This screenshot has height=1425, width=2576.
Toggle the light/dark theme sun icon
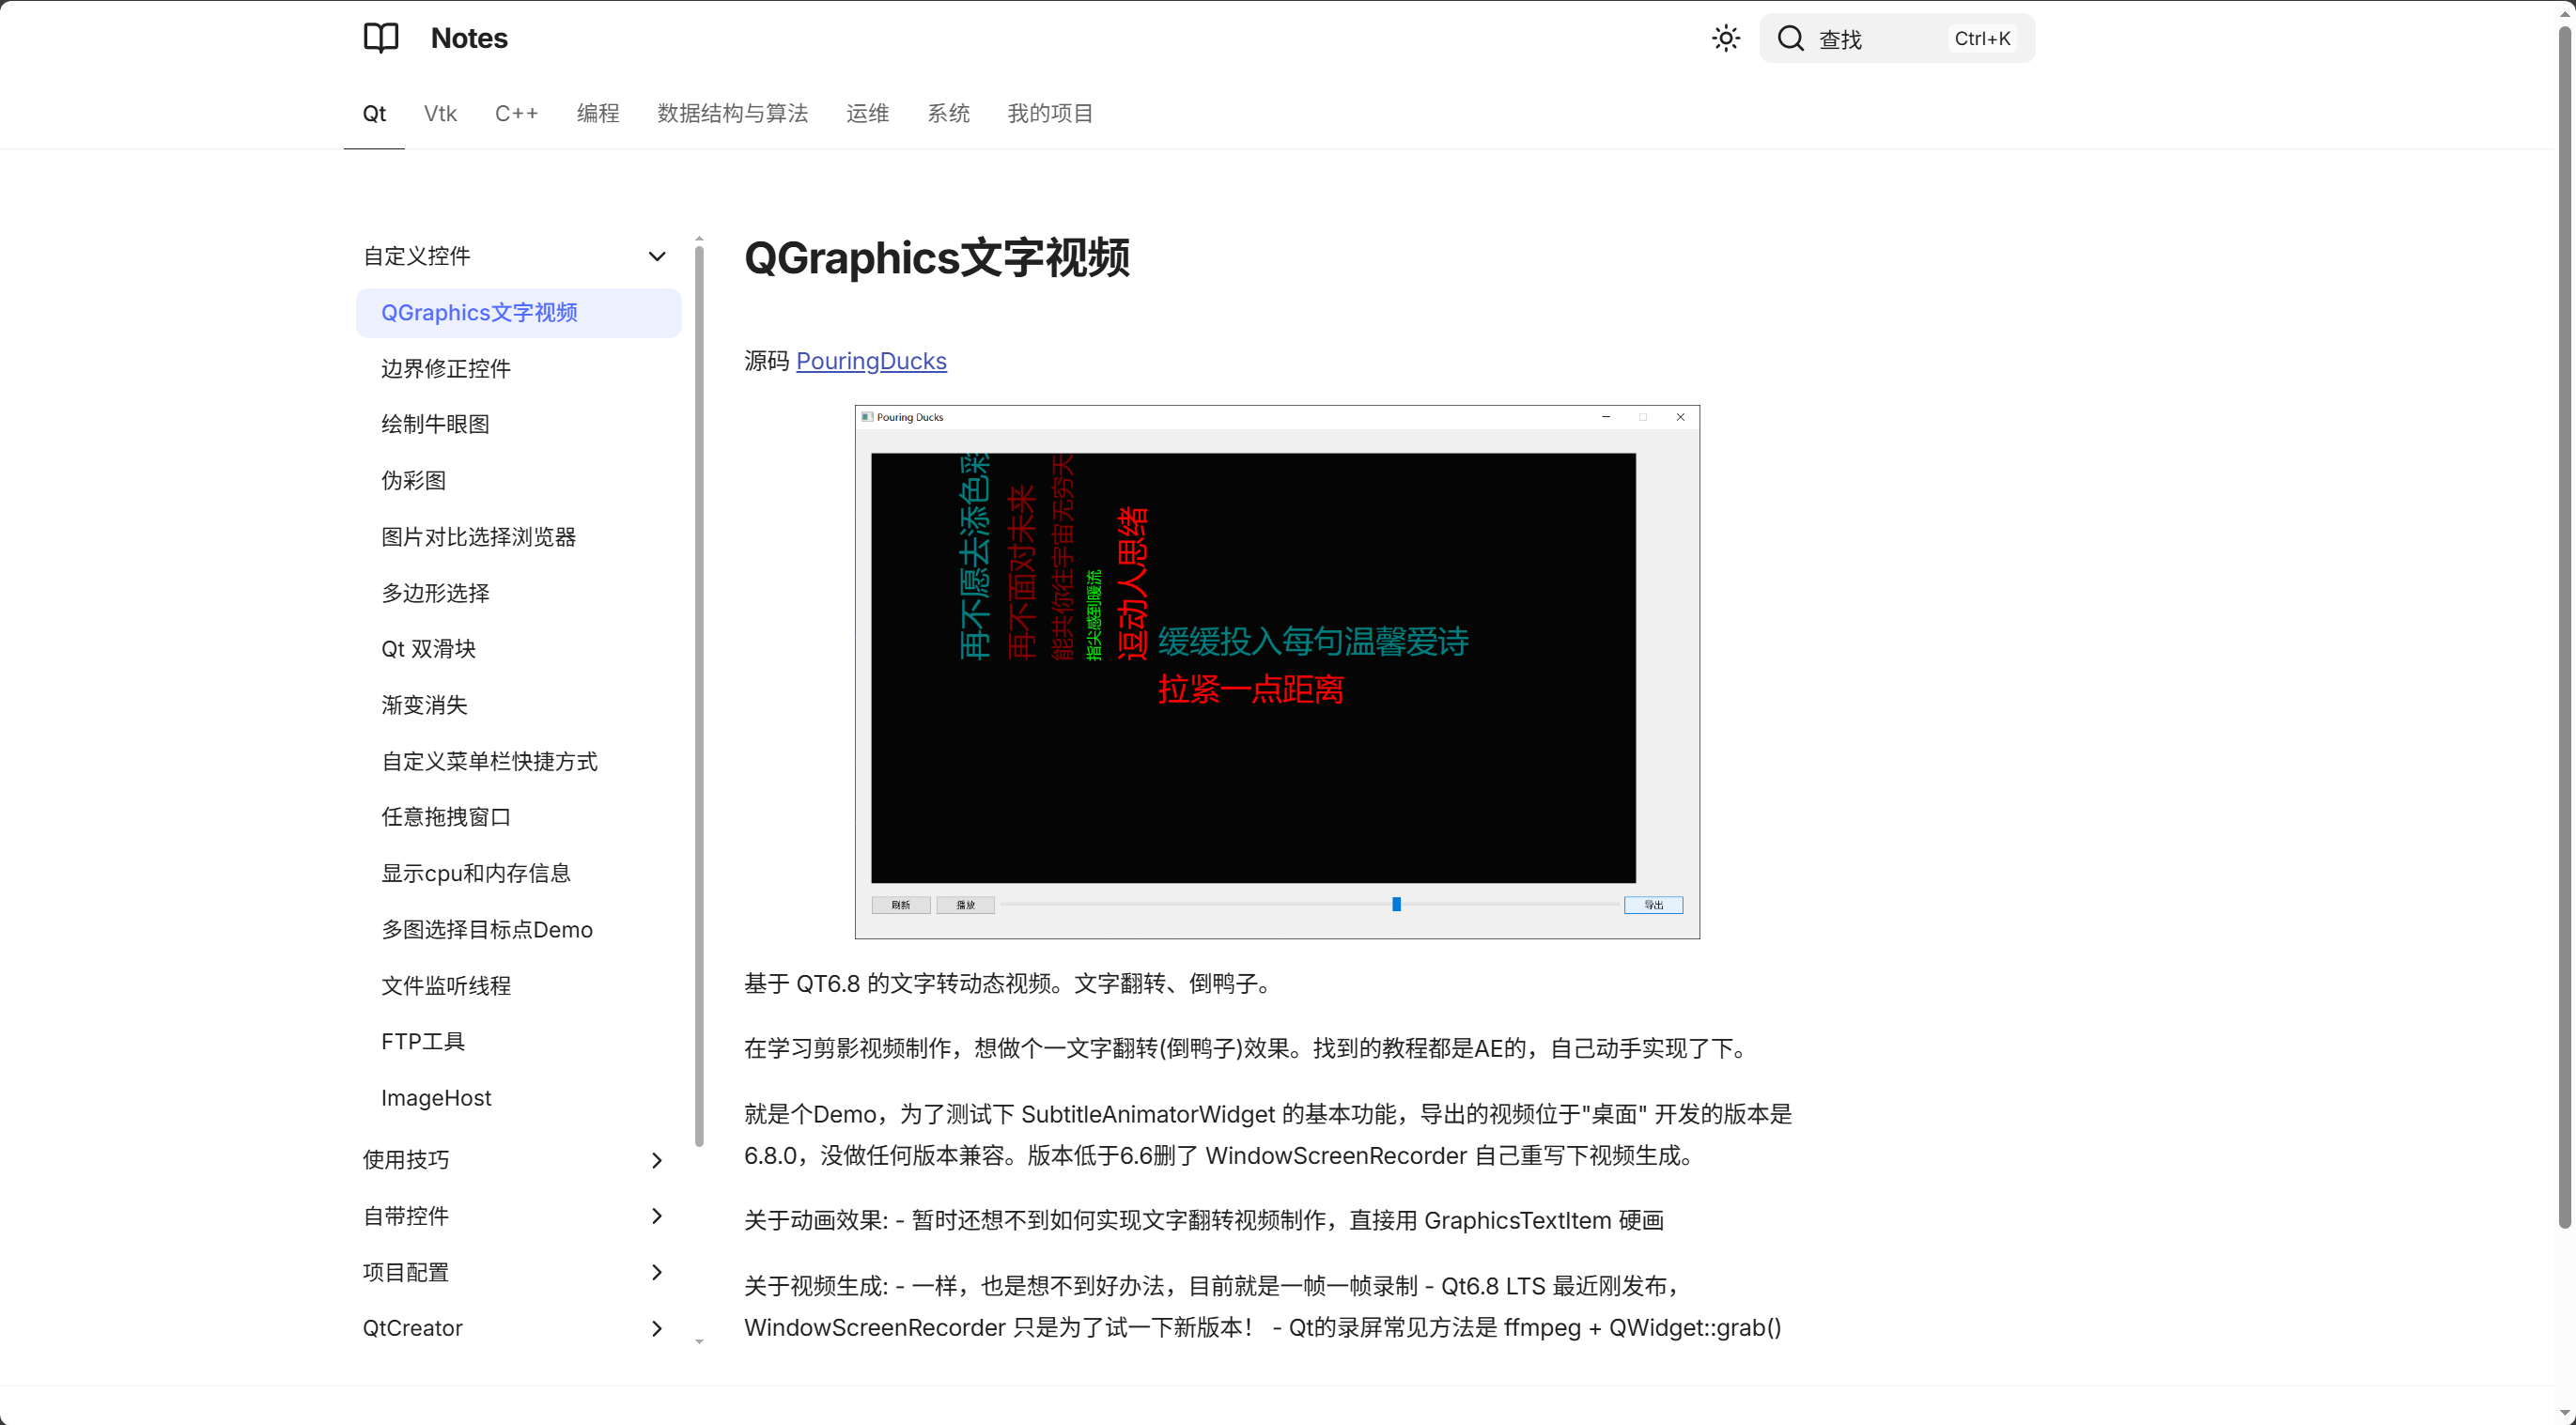click(x=1726, y=38)
